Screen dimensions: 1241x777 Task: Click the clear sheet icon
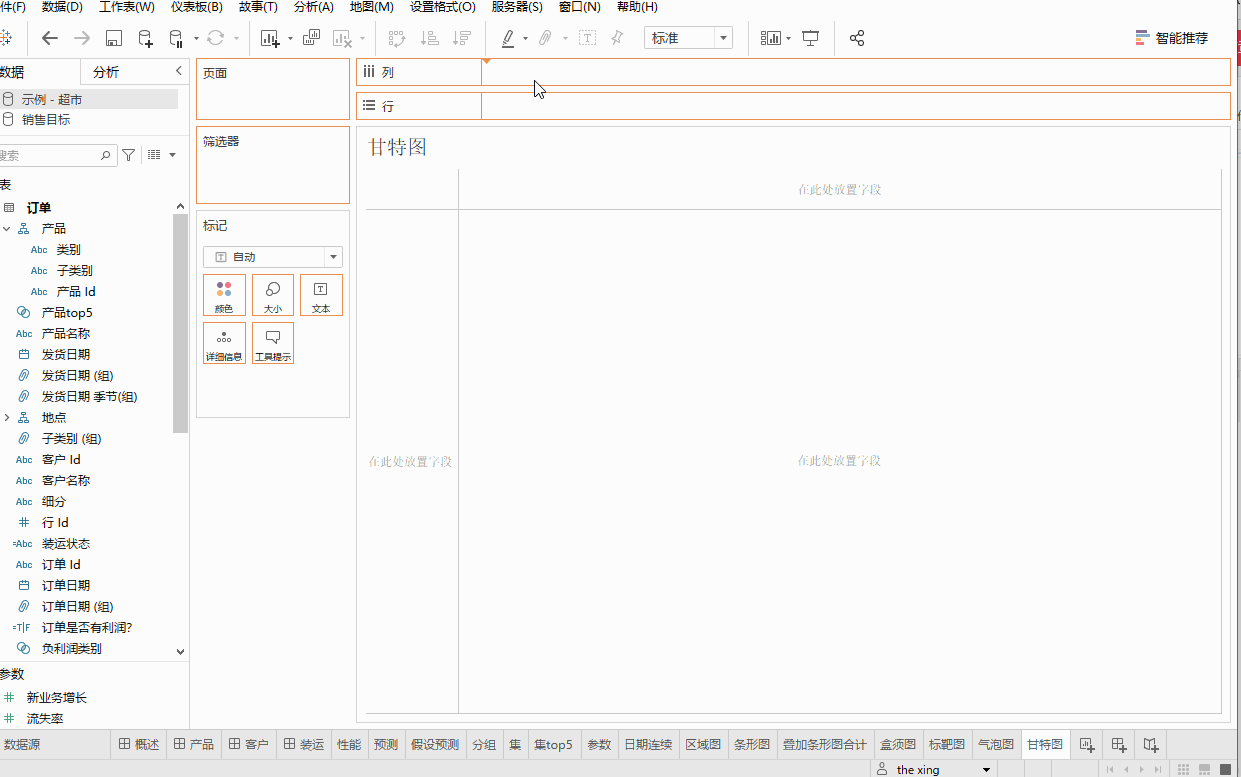[x=343, y=38]
